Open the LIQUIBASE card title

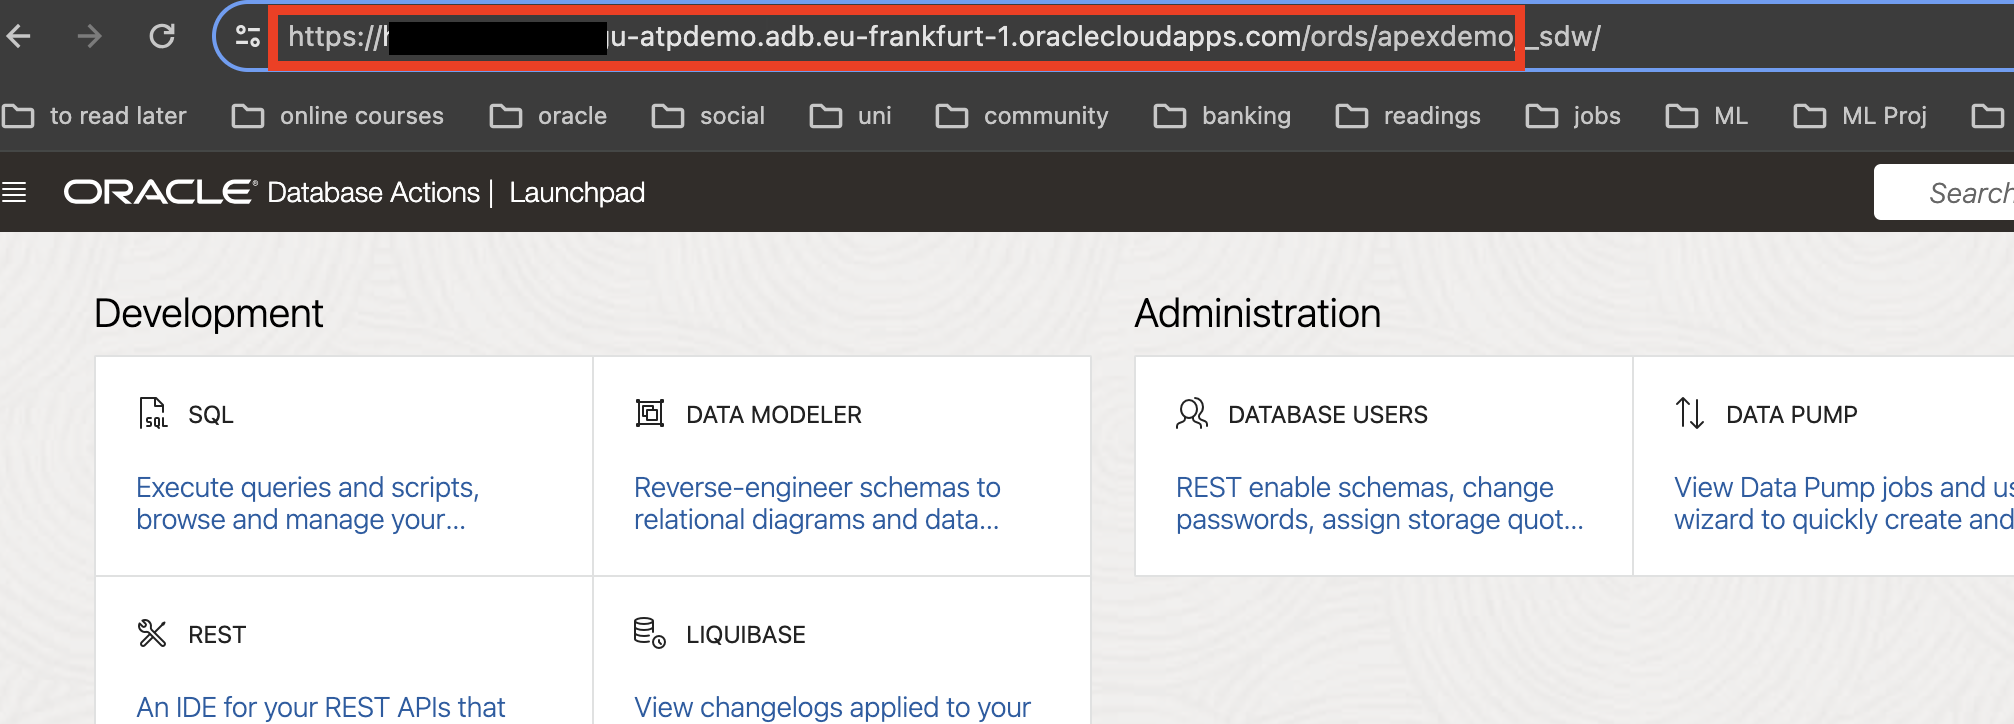(746, 635)
